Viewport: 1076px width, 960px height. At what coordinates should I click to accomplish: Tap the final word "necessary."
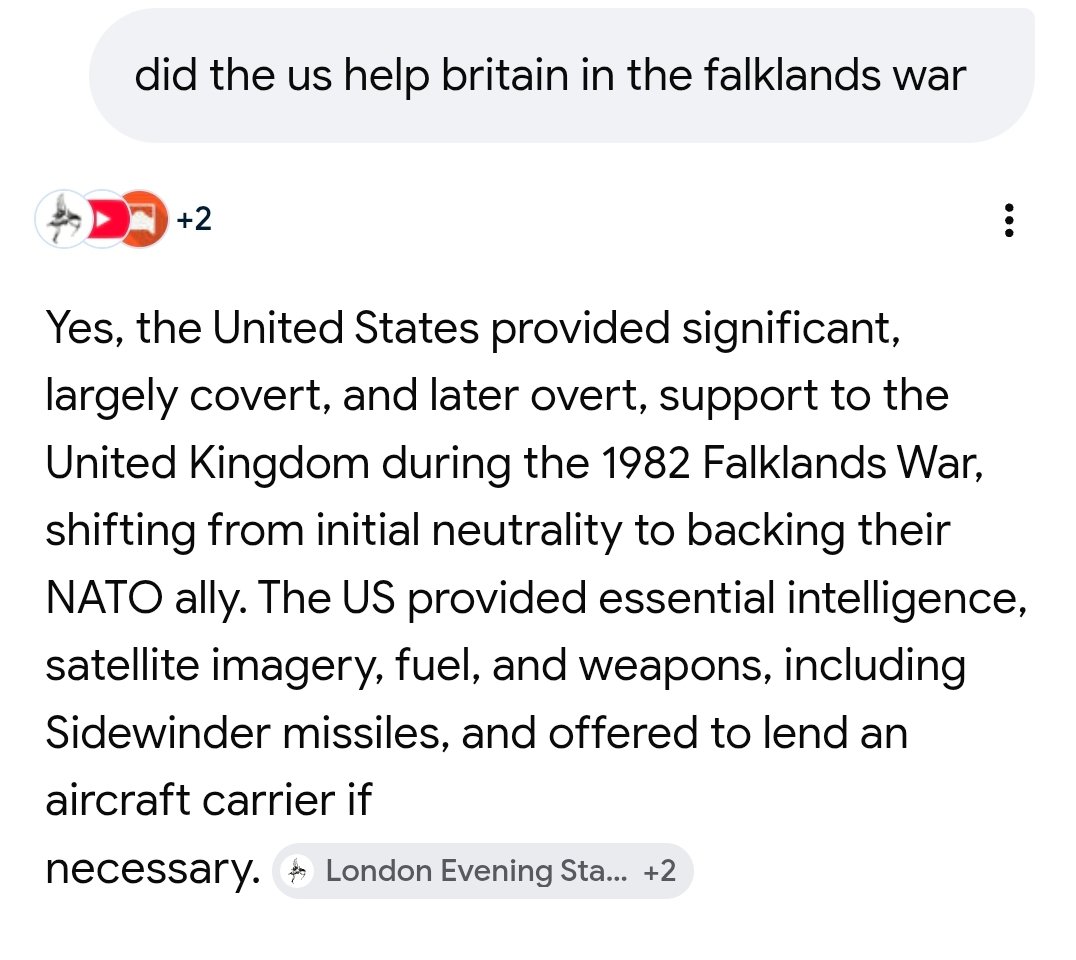[152, 870]
